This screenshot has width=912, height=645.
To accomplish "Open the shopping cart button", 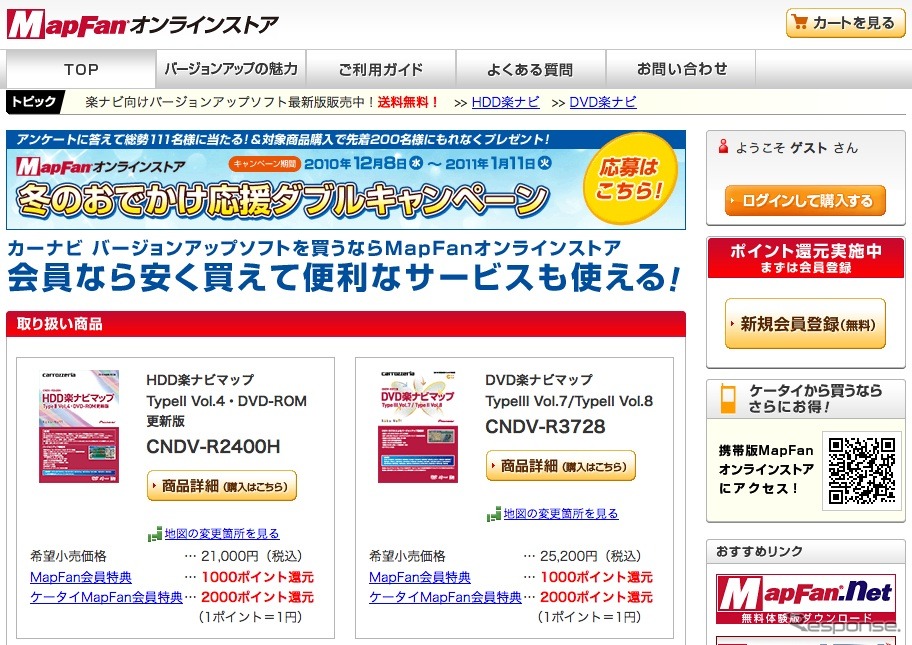I will (x=845, y=23).
